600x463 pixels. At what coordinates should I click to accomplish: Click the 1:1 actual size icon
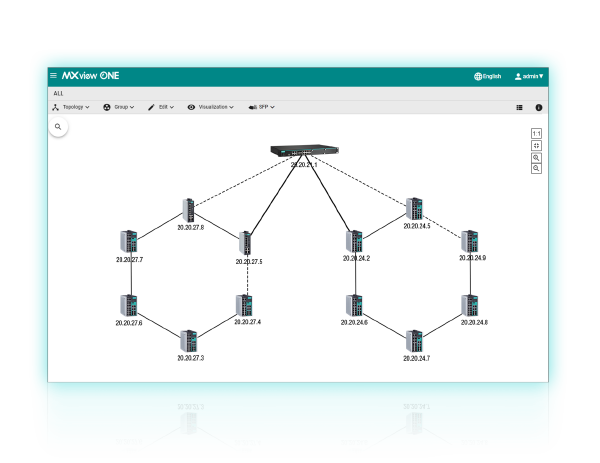tap(537, 134)
